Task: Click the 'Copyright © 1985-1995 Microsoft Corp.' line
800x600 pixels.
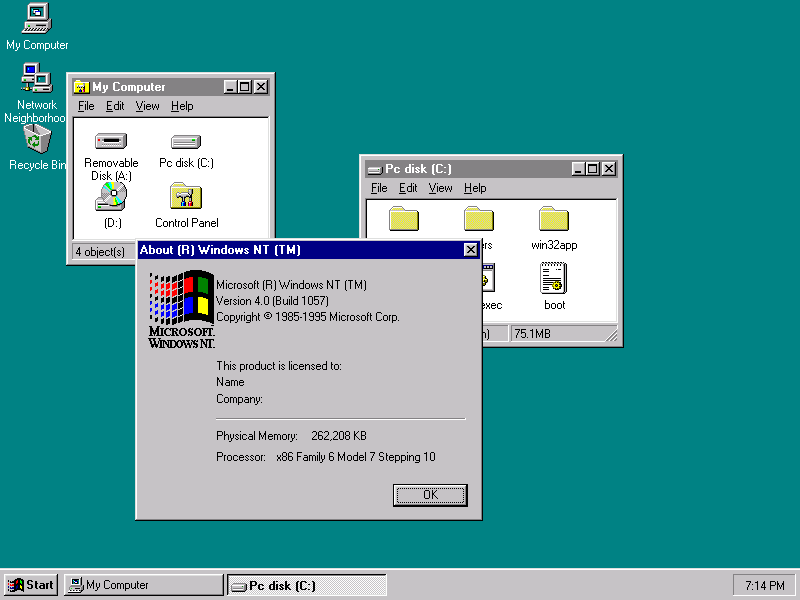Action: coord(308,317)
